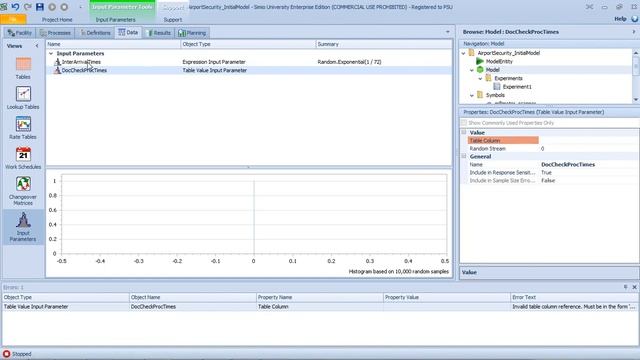Viewport: 640px width, 360px height.
Task: Open the Help icon at top right
Action: (635, 19)
